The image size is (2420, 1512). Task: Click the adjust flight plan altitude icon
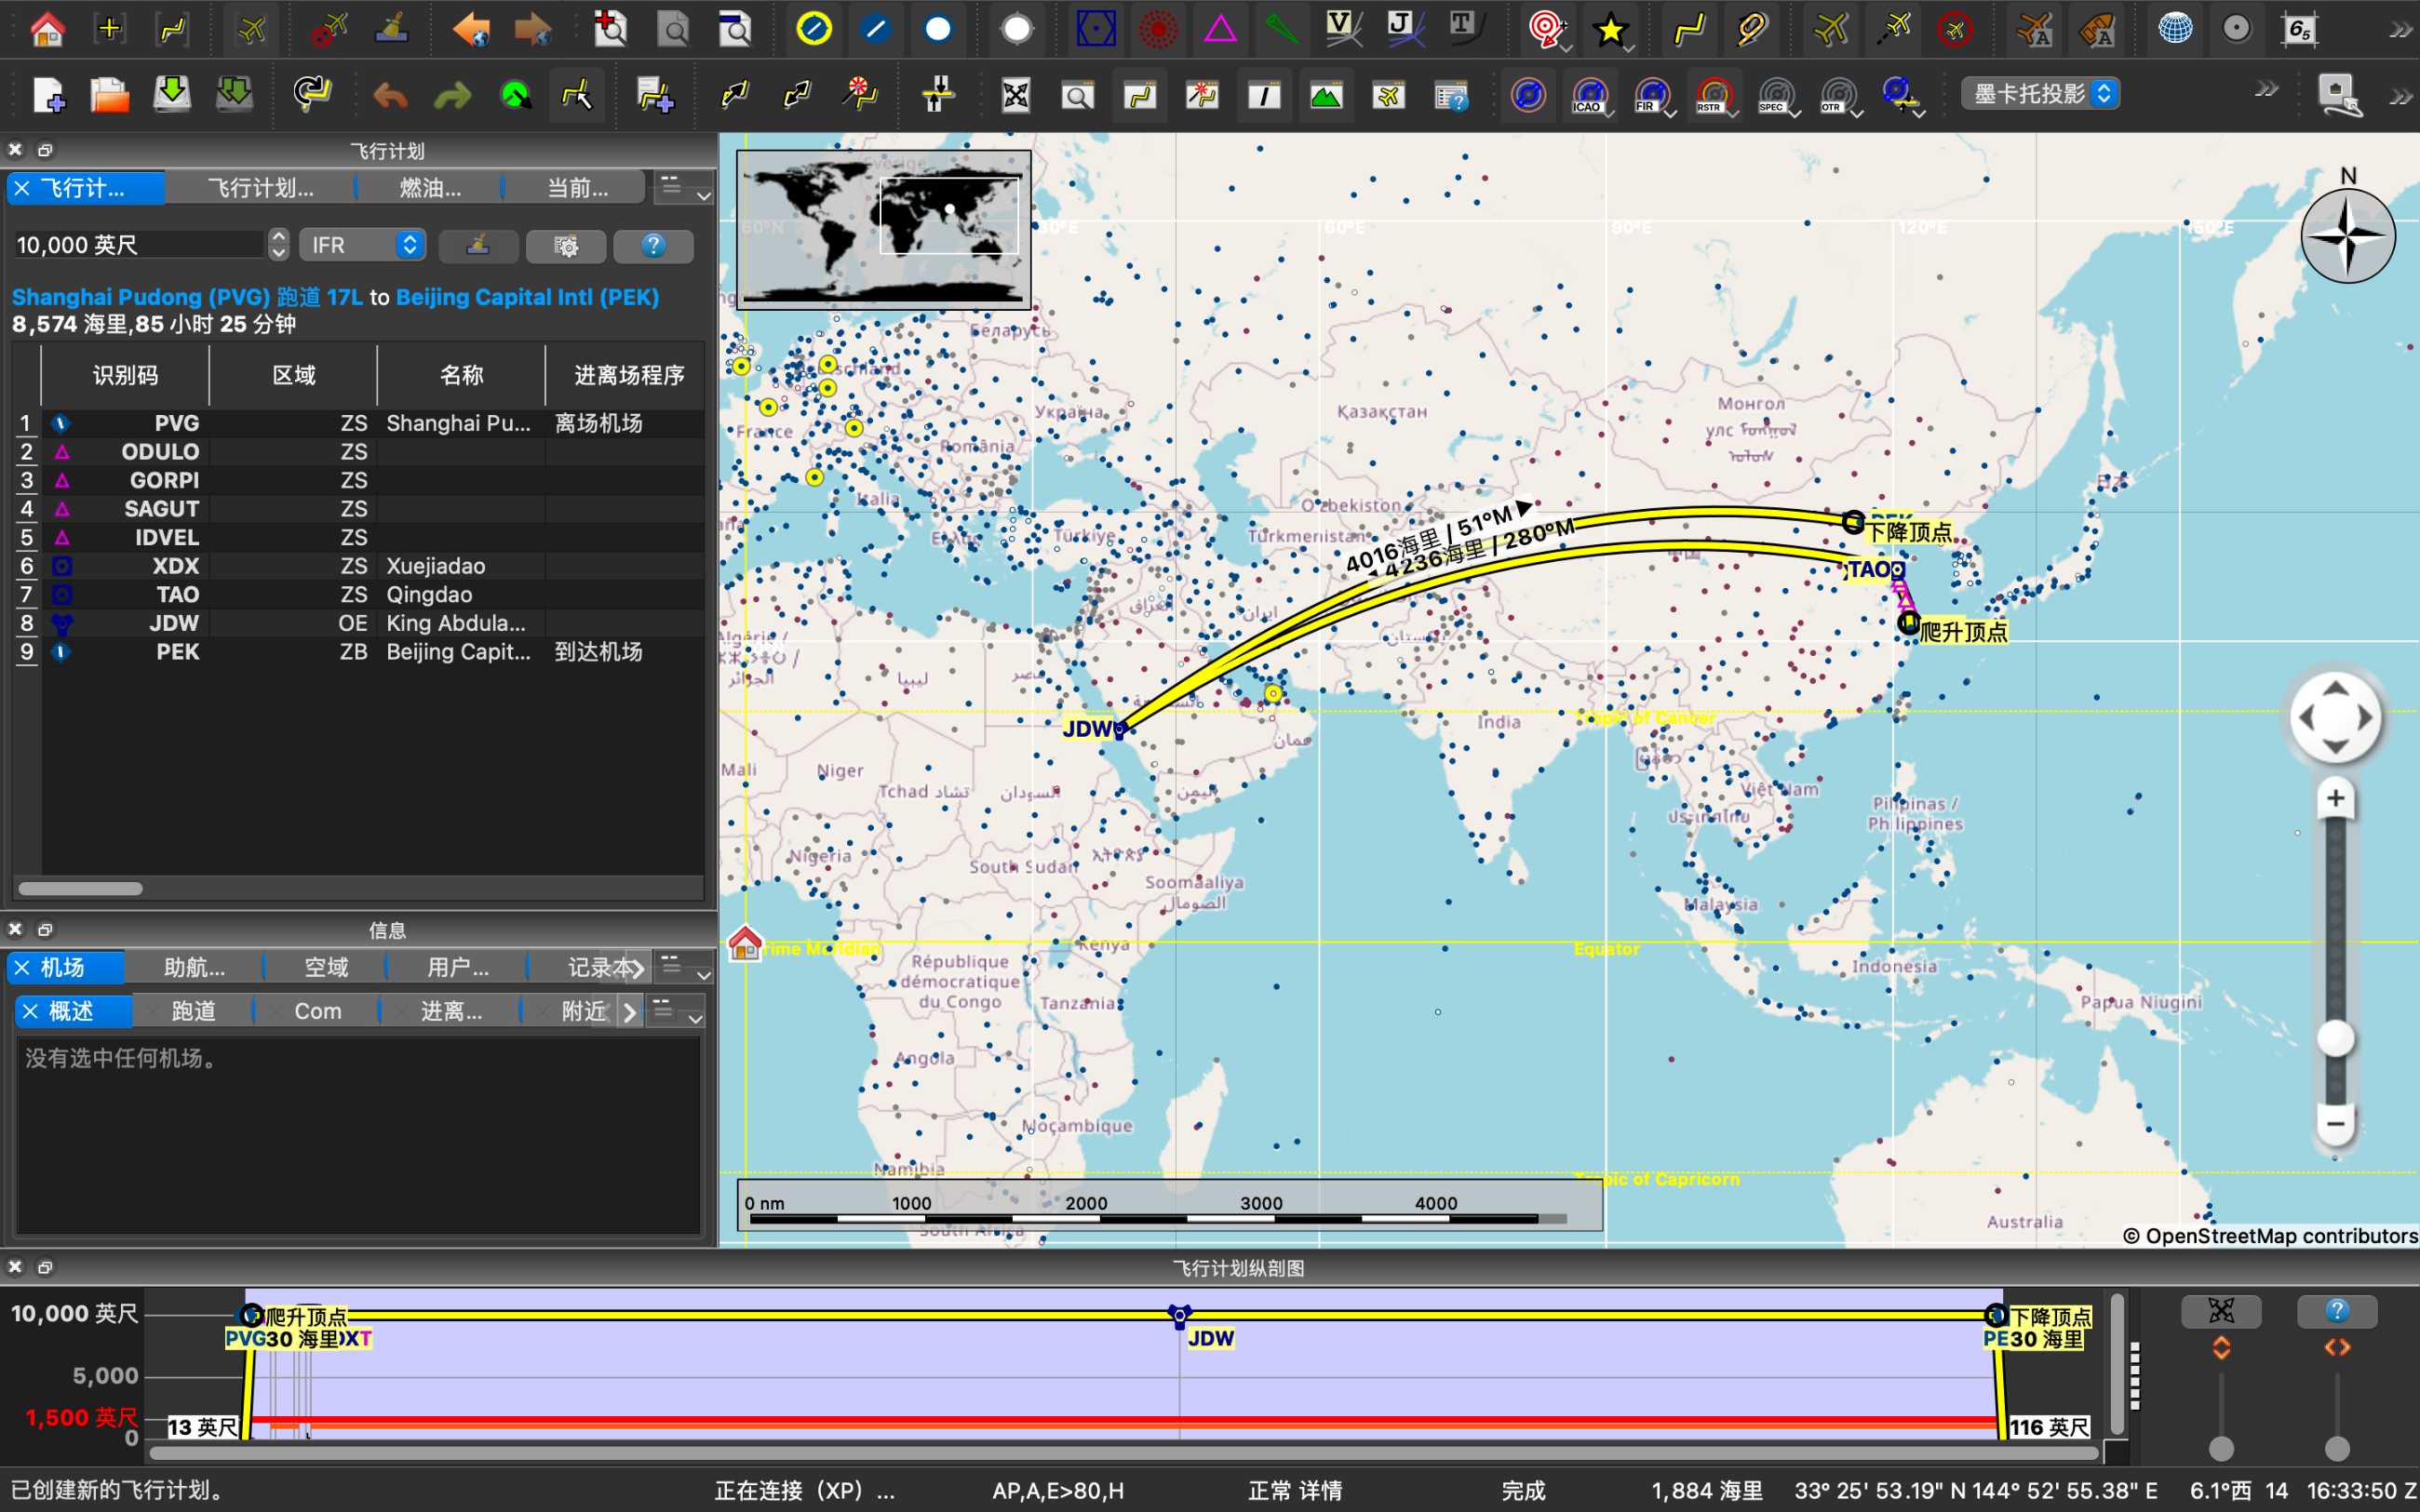click(937, 96)
